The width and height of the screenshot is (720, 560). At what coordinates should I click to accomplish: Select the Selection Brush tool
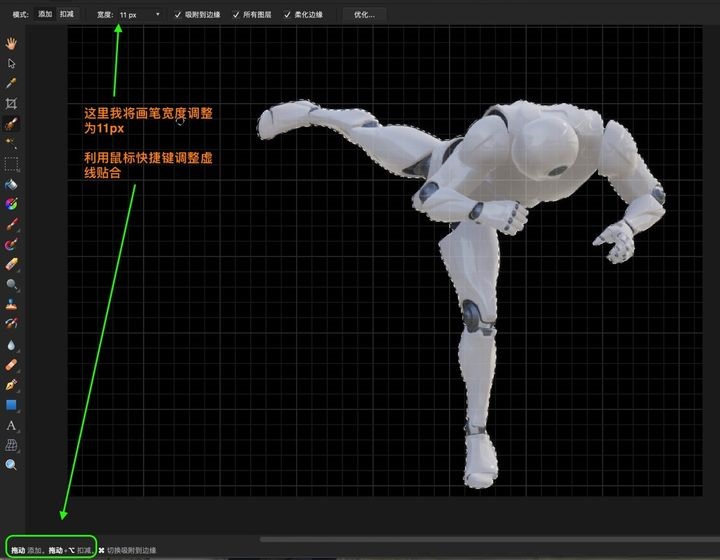coord(12,124)
